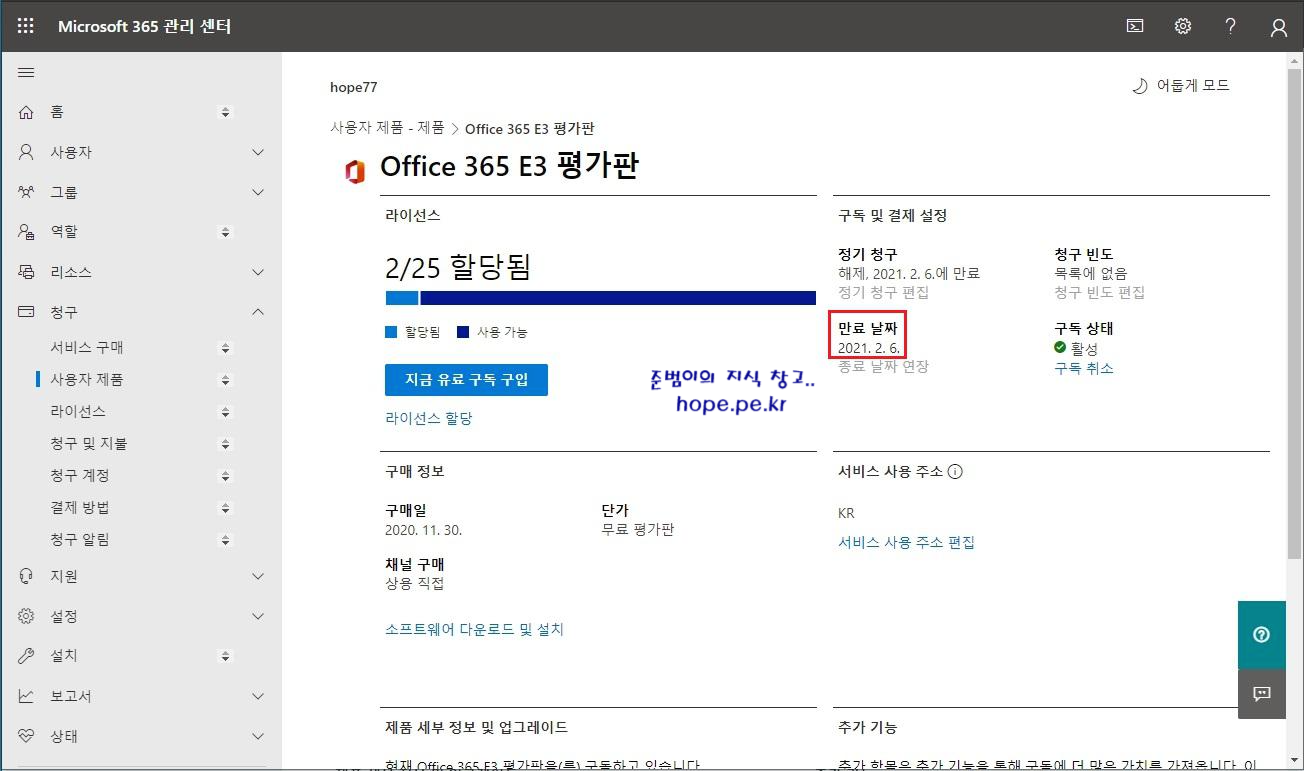Expand the 사용자 menu chevron
The image size is (1304, 771).
coord(258,152)
